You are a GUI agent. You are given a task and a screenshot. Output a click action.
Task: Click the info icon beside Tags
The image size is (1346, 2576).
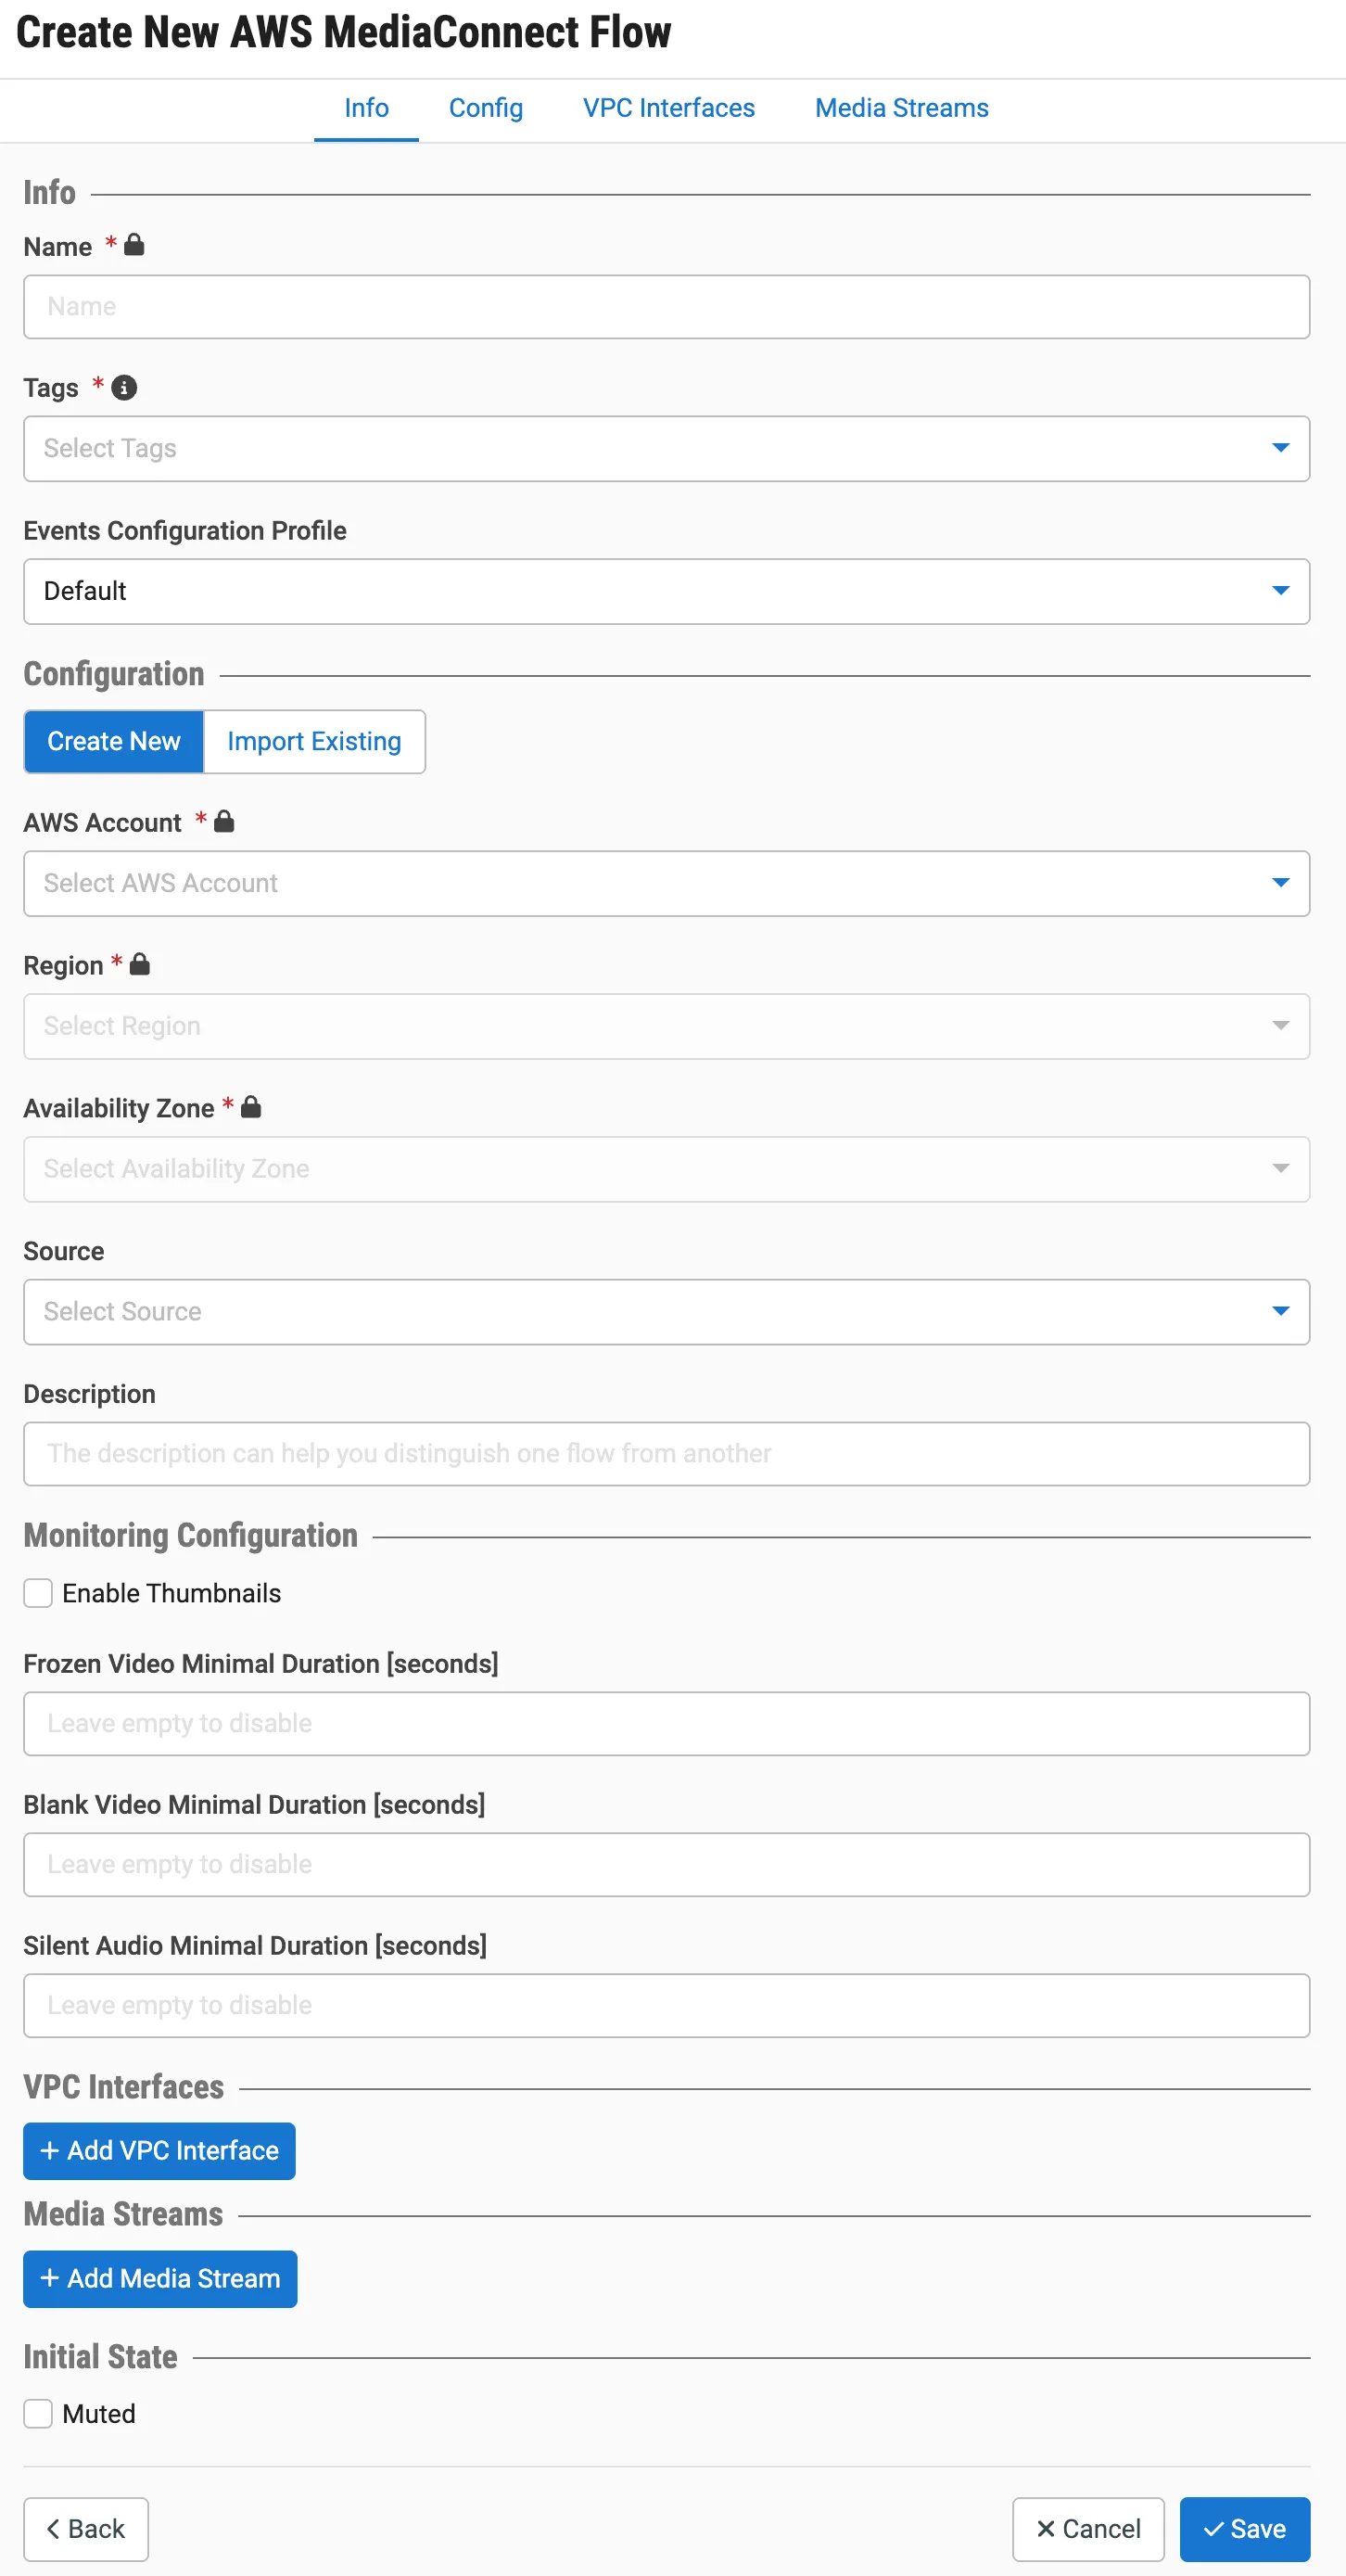tap(124, 387)
